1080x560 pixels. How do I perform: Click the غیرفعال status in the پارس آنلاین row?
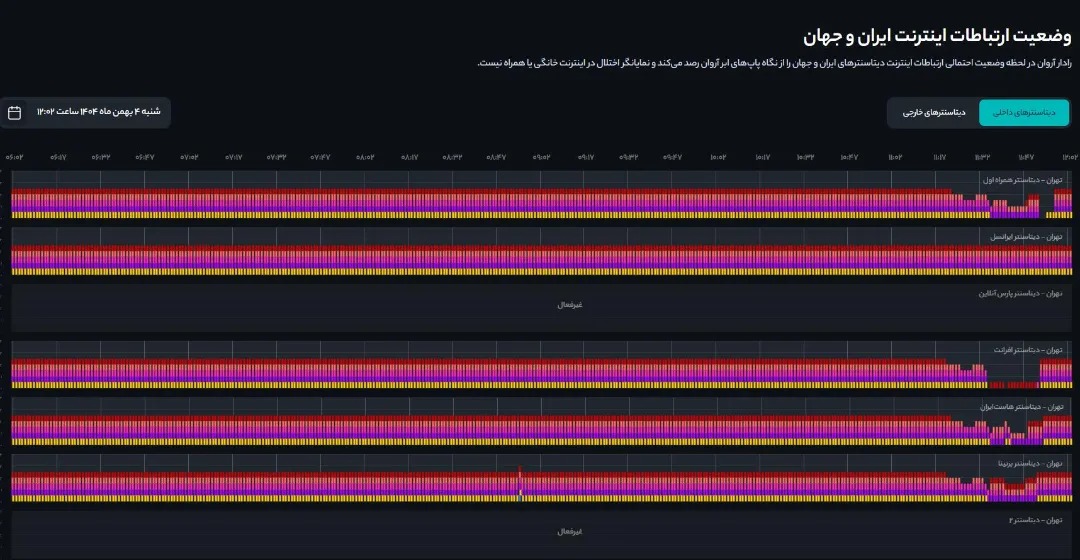click(570, 304)
